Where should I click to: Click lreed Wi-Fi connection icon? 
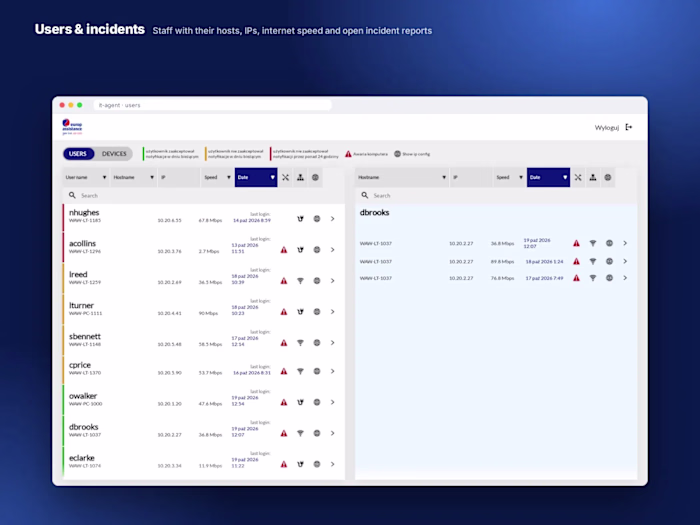pyautogui.click(x=300, y=281)
